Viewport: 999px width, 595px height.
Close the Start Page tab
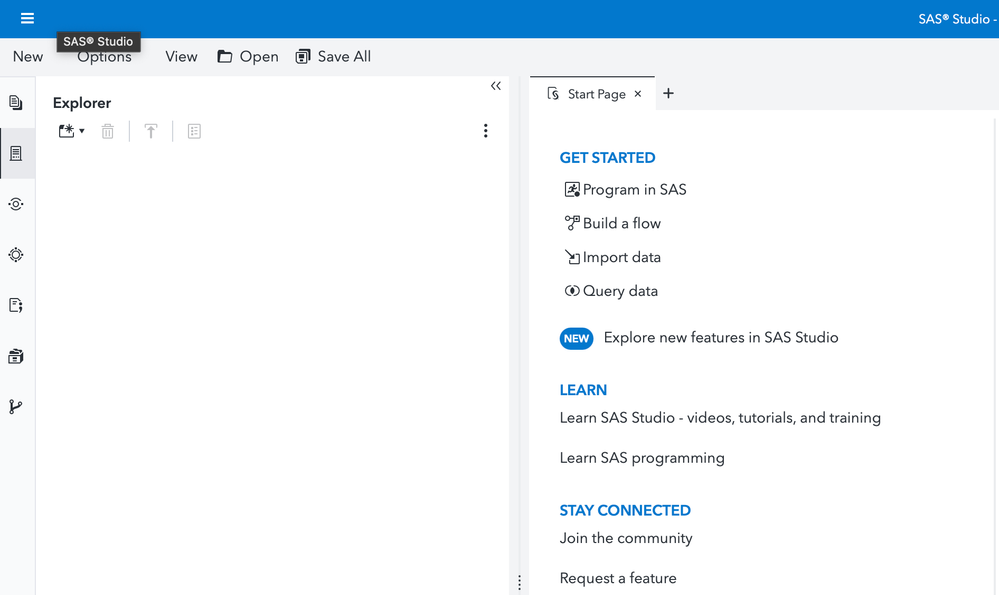(x=638, y=94)
